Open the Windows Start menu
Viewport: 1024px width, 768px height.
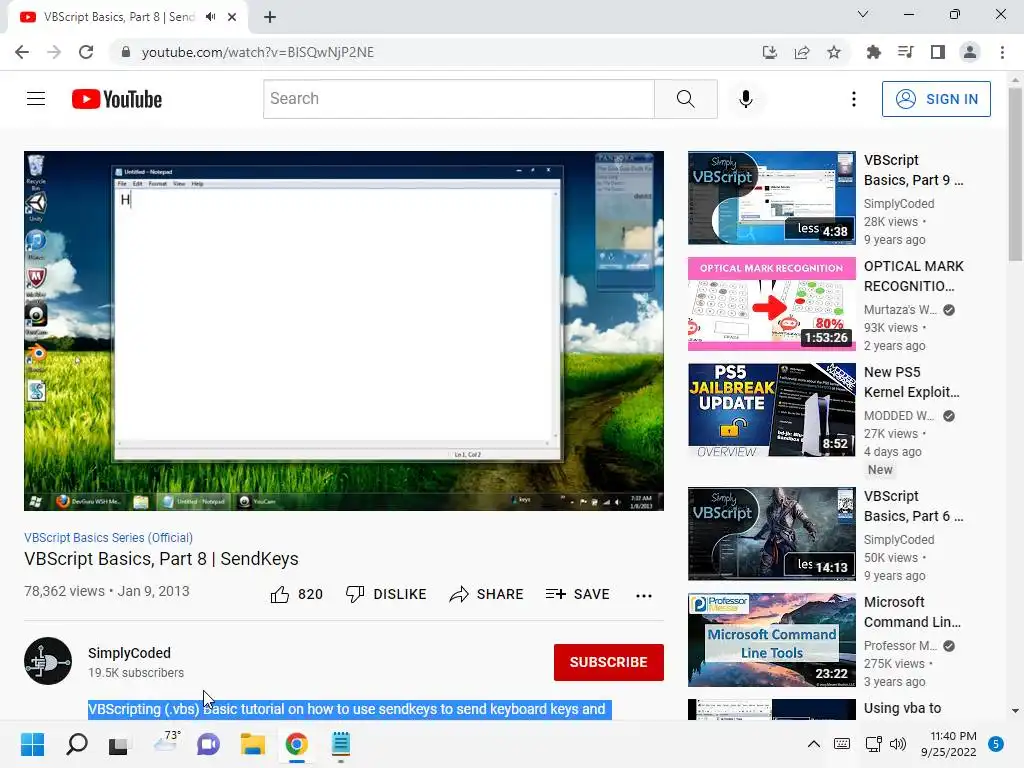coord(32,744)
